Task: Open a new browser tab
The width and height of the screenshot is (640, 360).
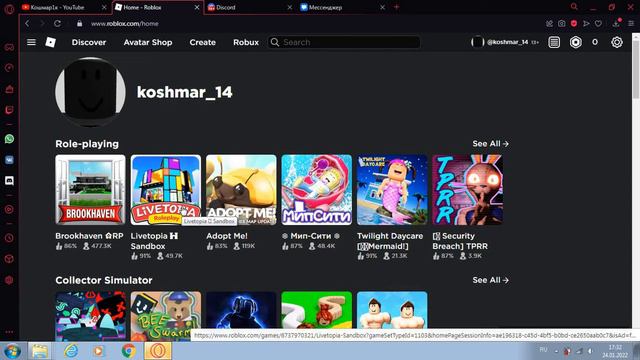Action: (396, 7)
